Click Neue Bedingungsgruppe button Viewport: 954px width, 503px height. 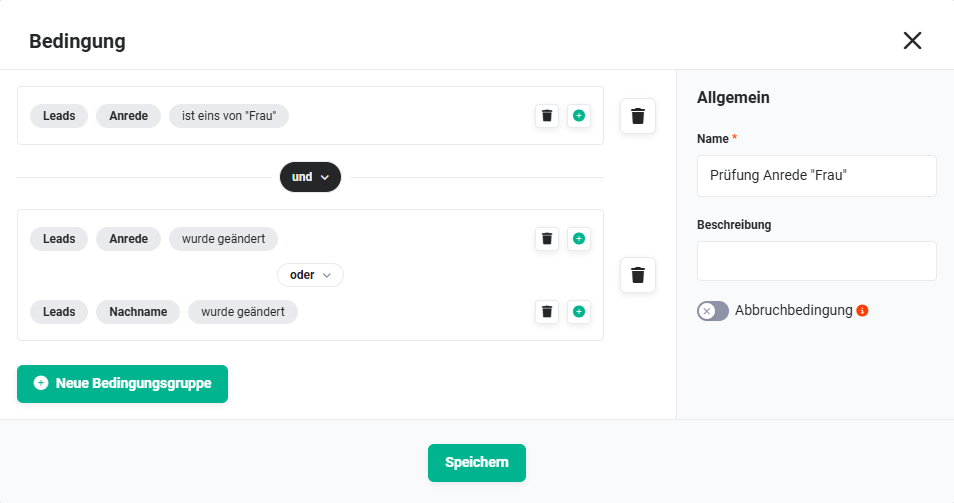pyautogui.click(x=122, y=384)
